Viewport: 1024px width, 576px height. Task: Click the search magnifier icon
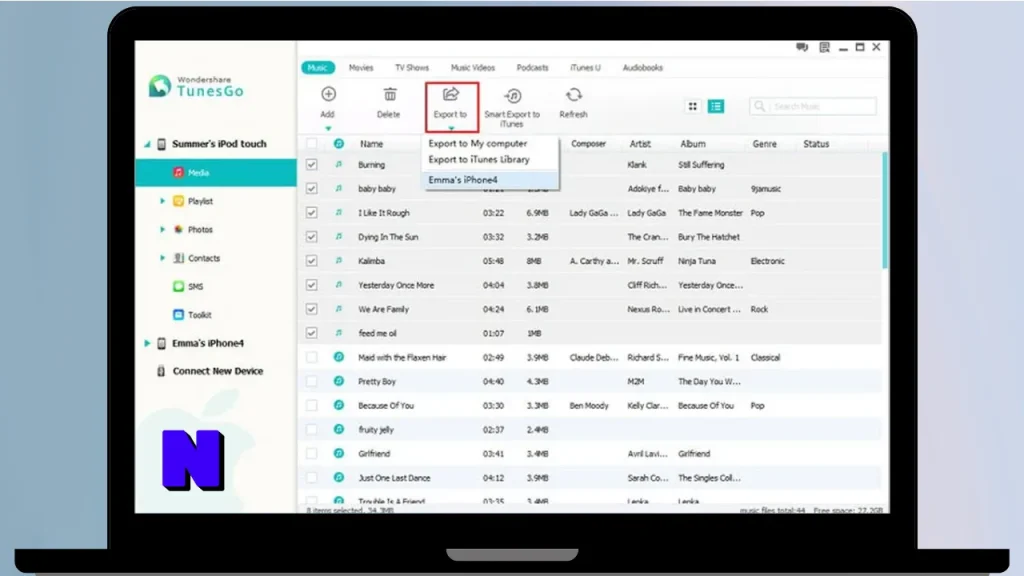759,106
